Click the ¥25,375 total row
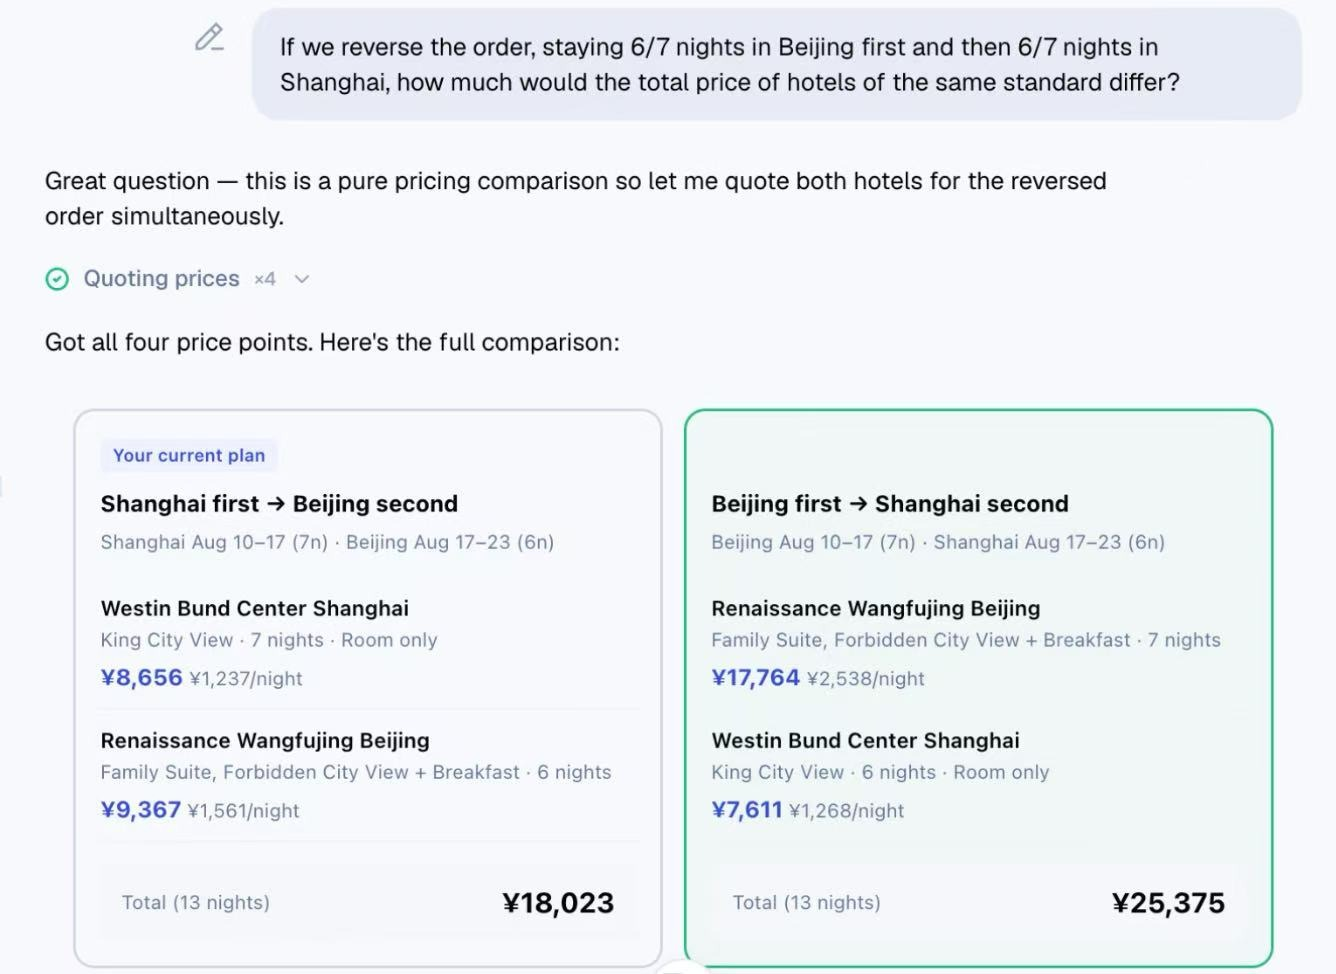 pyautogui.click(x=978, y=903)
